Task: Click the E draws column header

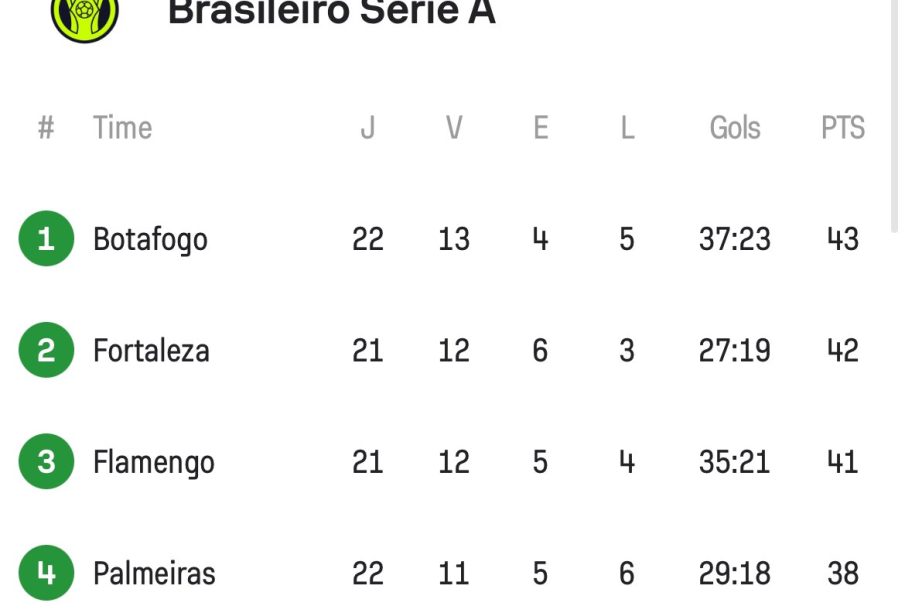Action: pos(540,128)
